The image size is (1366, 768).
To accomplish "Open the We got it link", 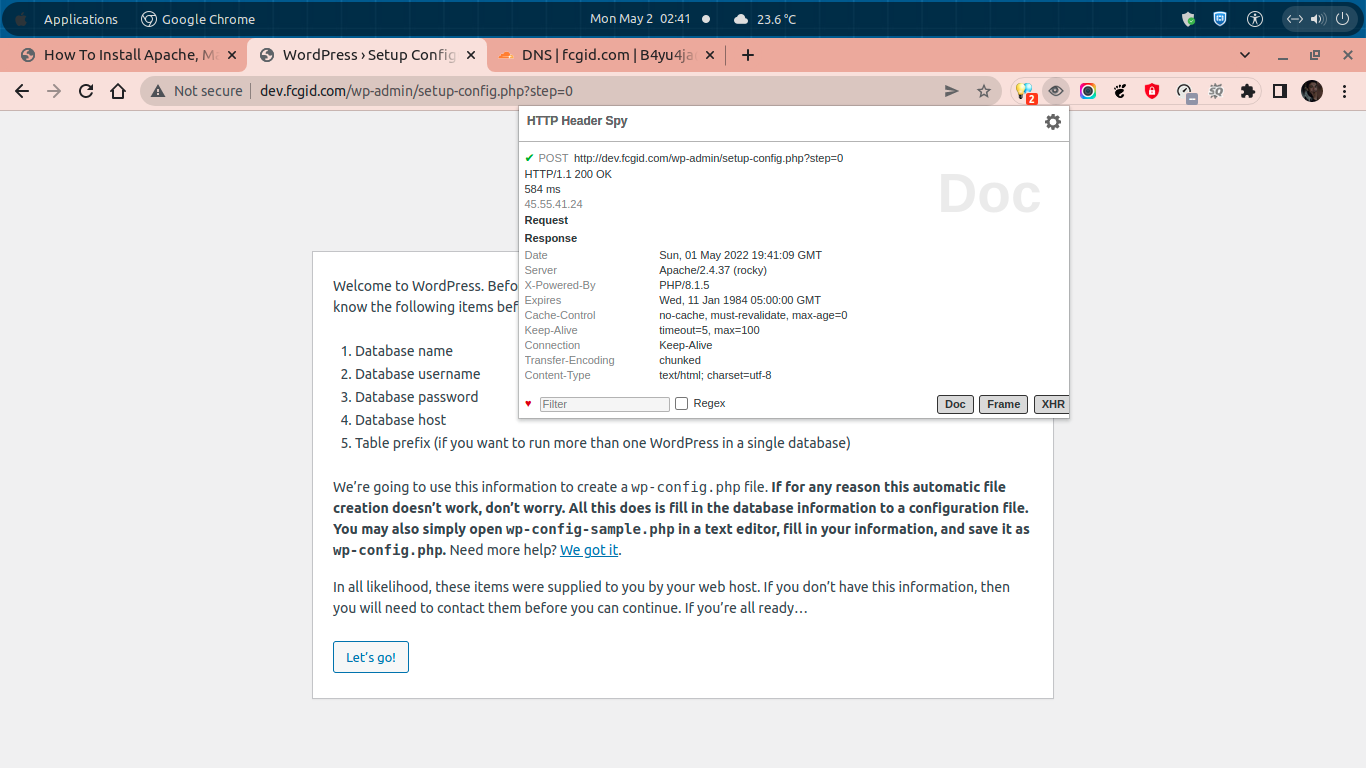I will (x=589, y=550).
